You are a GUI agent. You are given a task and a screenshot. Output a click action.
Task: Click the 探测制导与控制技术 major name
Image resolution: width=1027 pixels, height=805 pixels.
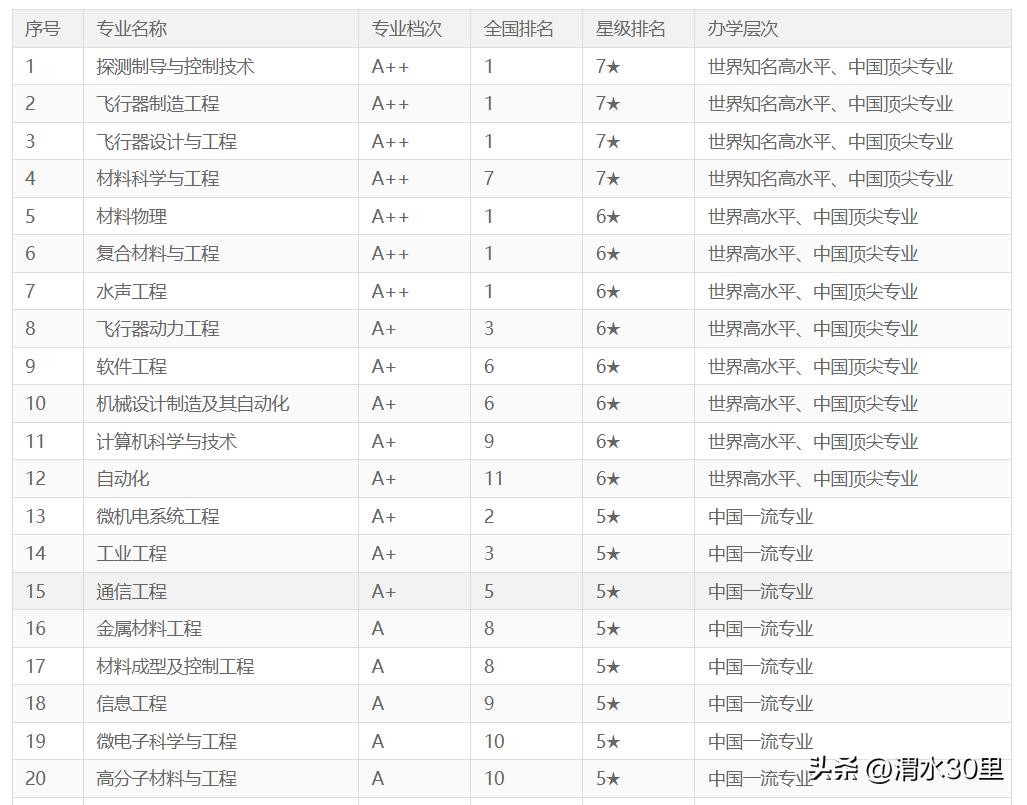(175, 67)
